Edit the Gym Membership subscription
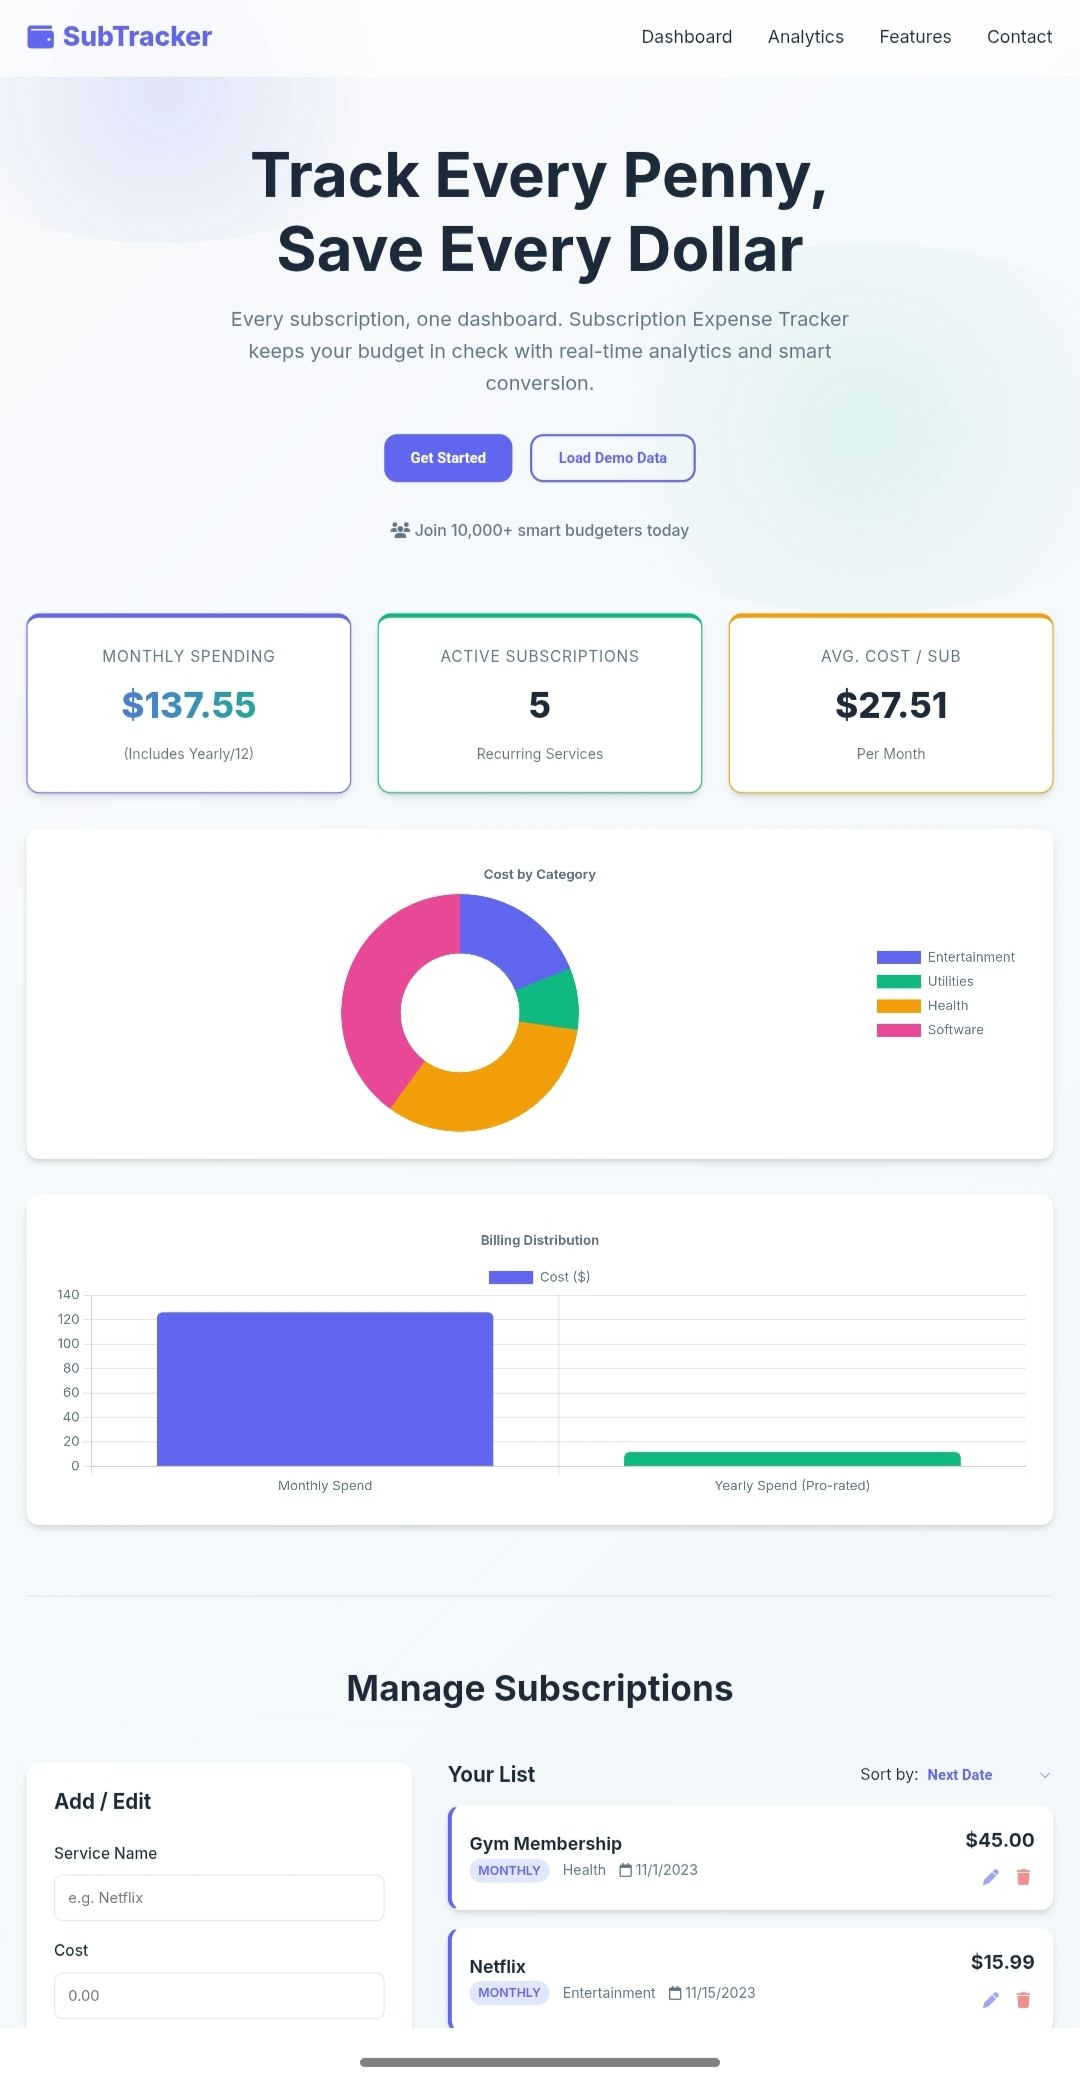Viewport: 1080px width, 2073px height. (991, 1877)
